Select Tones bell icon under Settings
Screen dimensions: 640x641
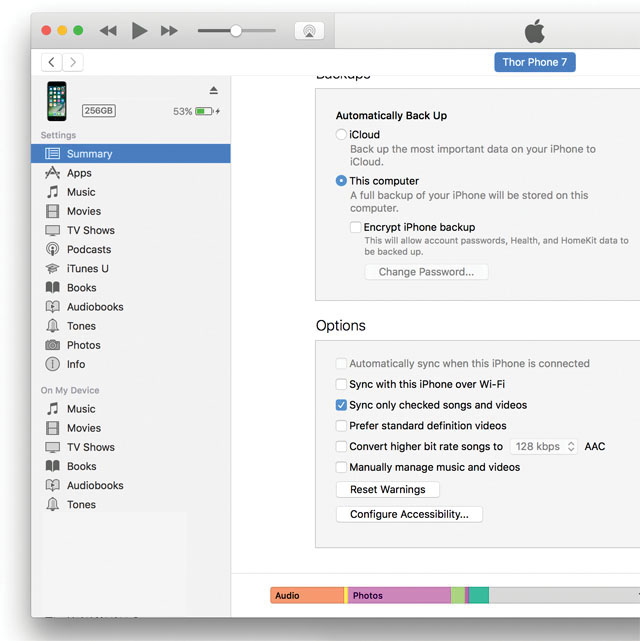click(x=52, y=326)
